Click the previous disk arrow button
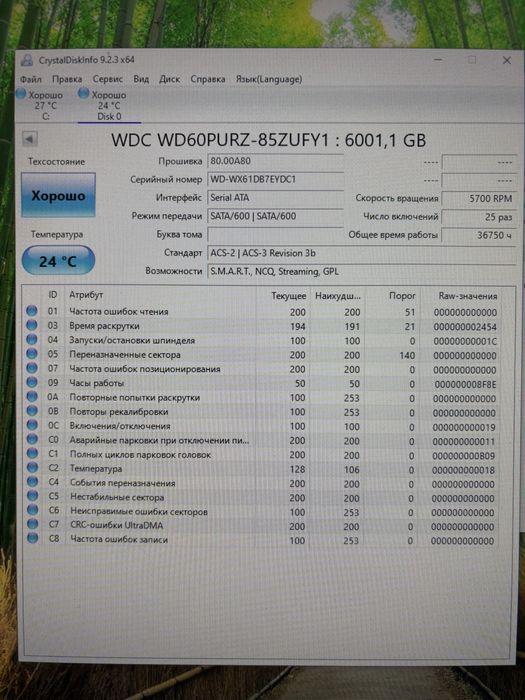Viewport: 525px width, 700px height. 30,139
